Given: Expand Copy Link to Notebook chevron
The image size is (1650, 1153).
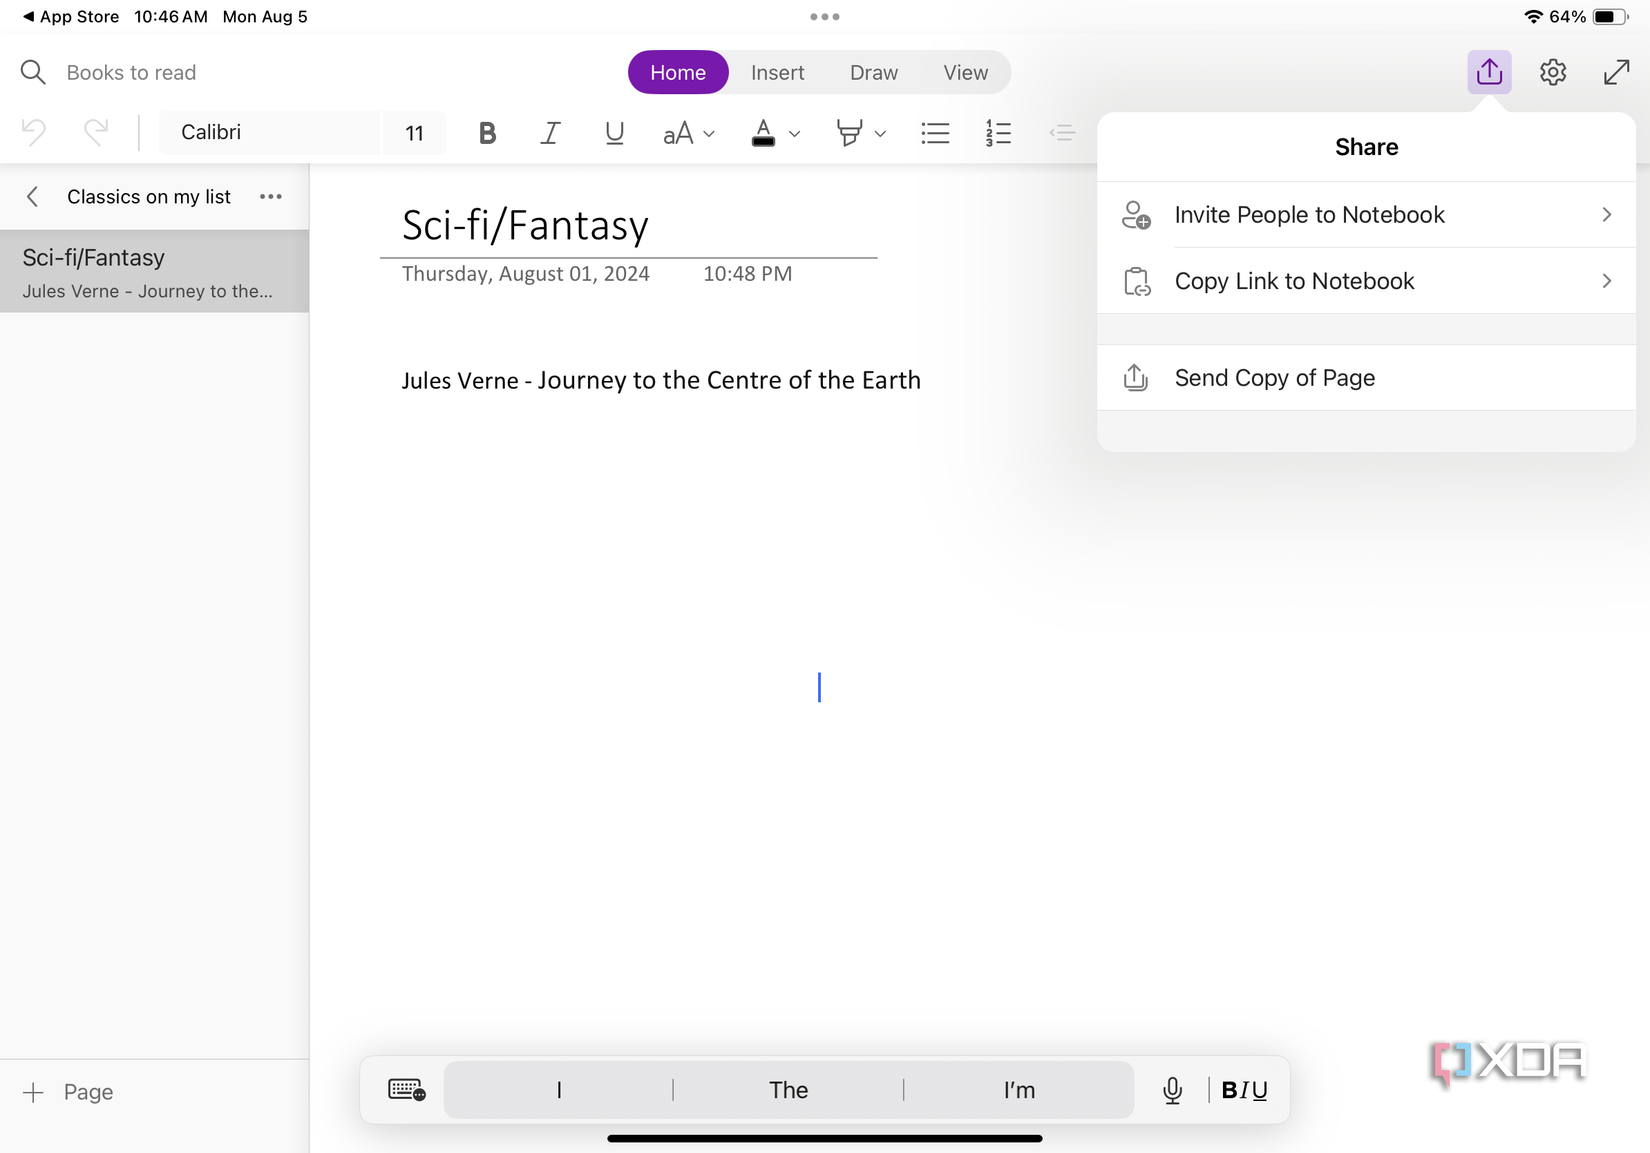Looking at the screenshot, I should coord(1607,281).
